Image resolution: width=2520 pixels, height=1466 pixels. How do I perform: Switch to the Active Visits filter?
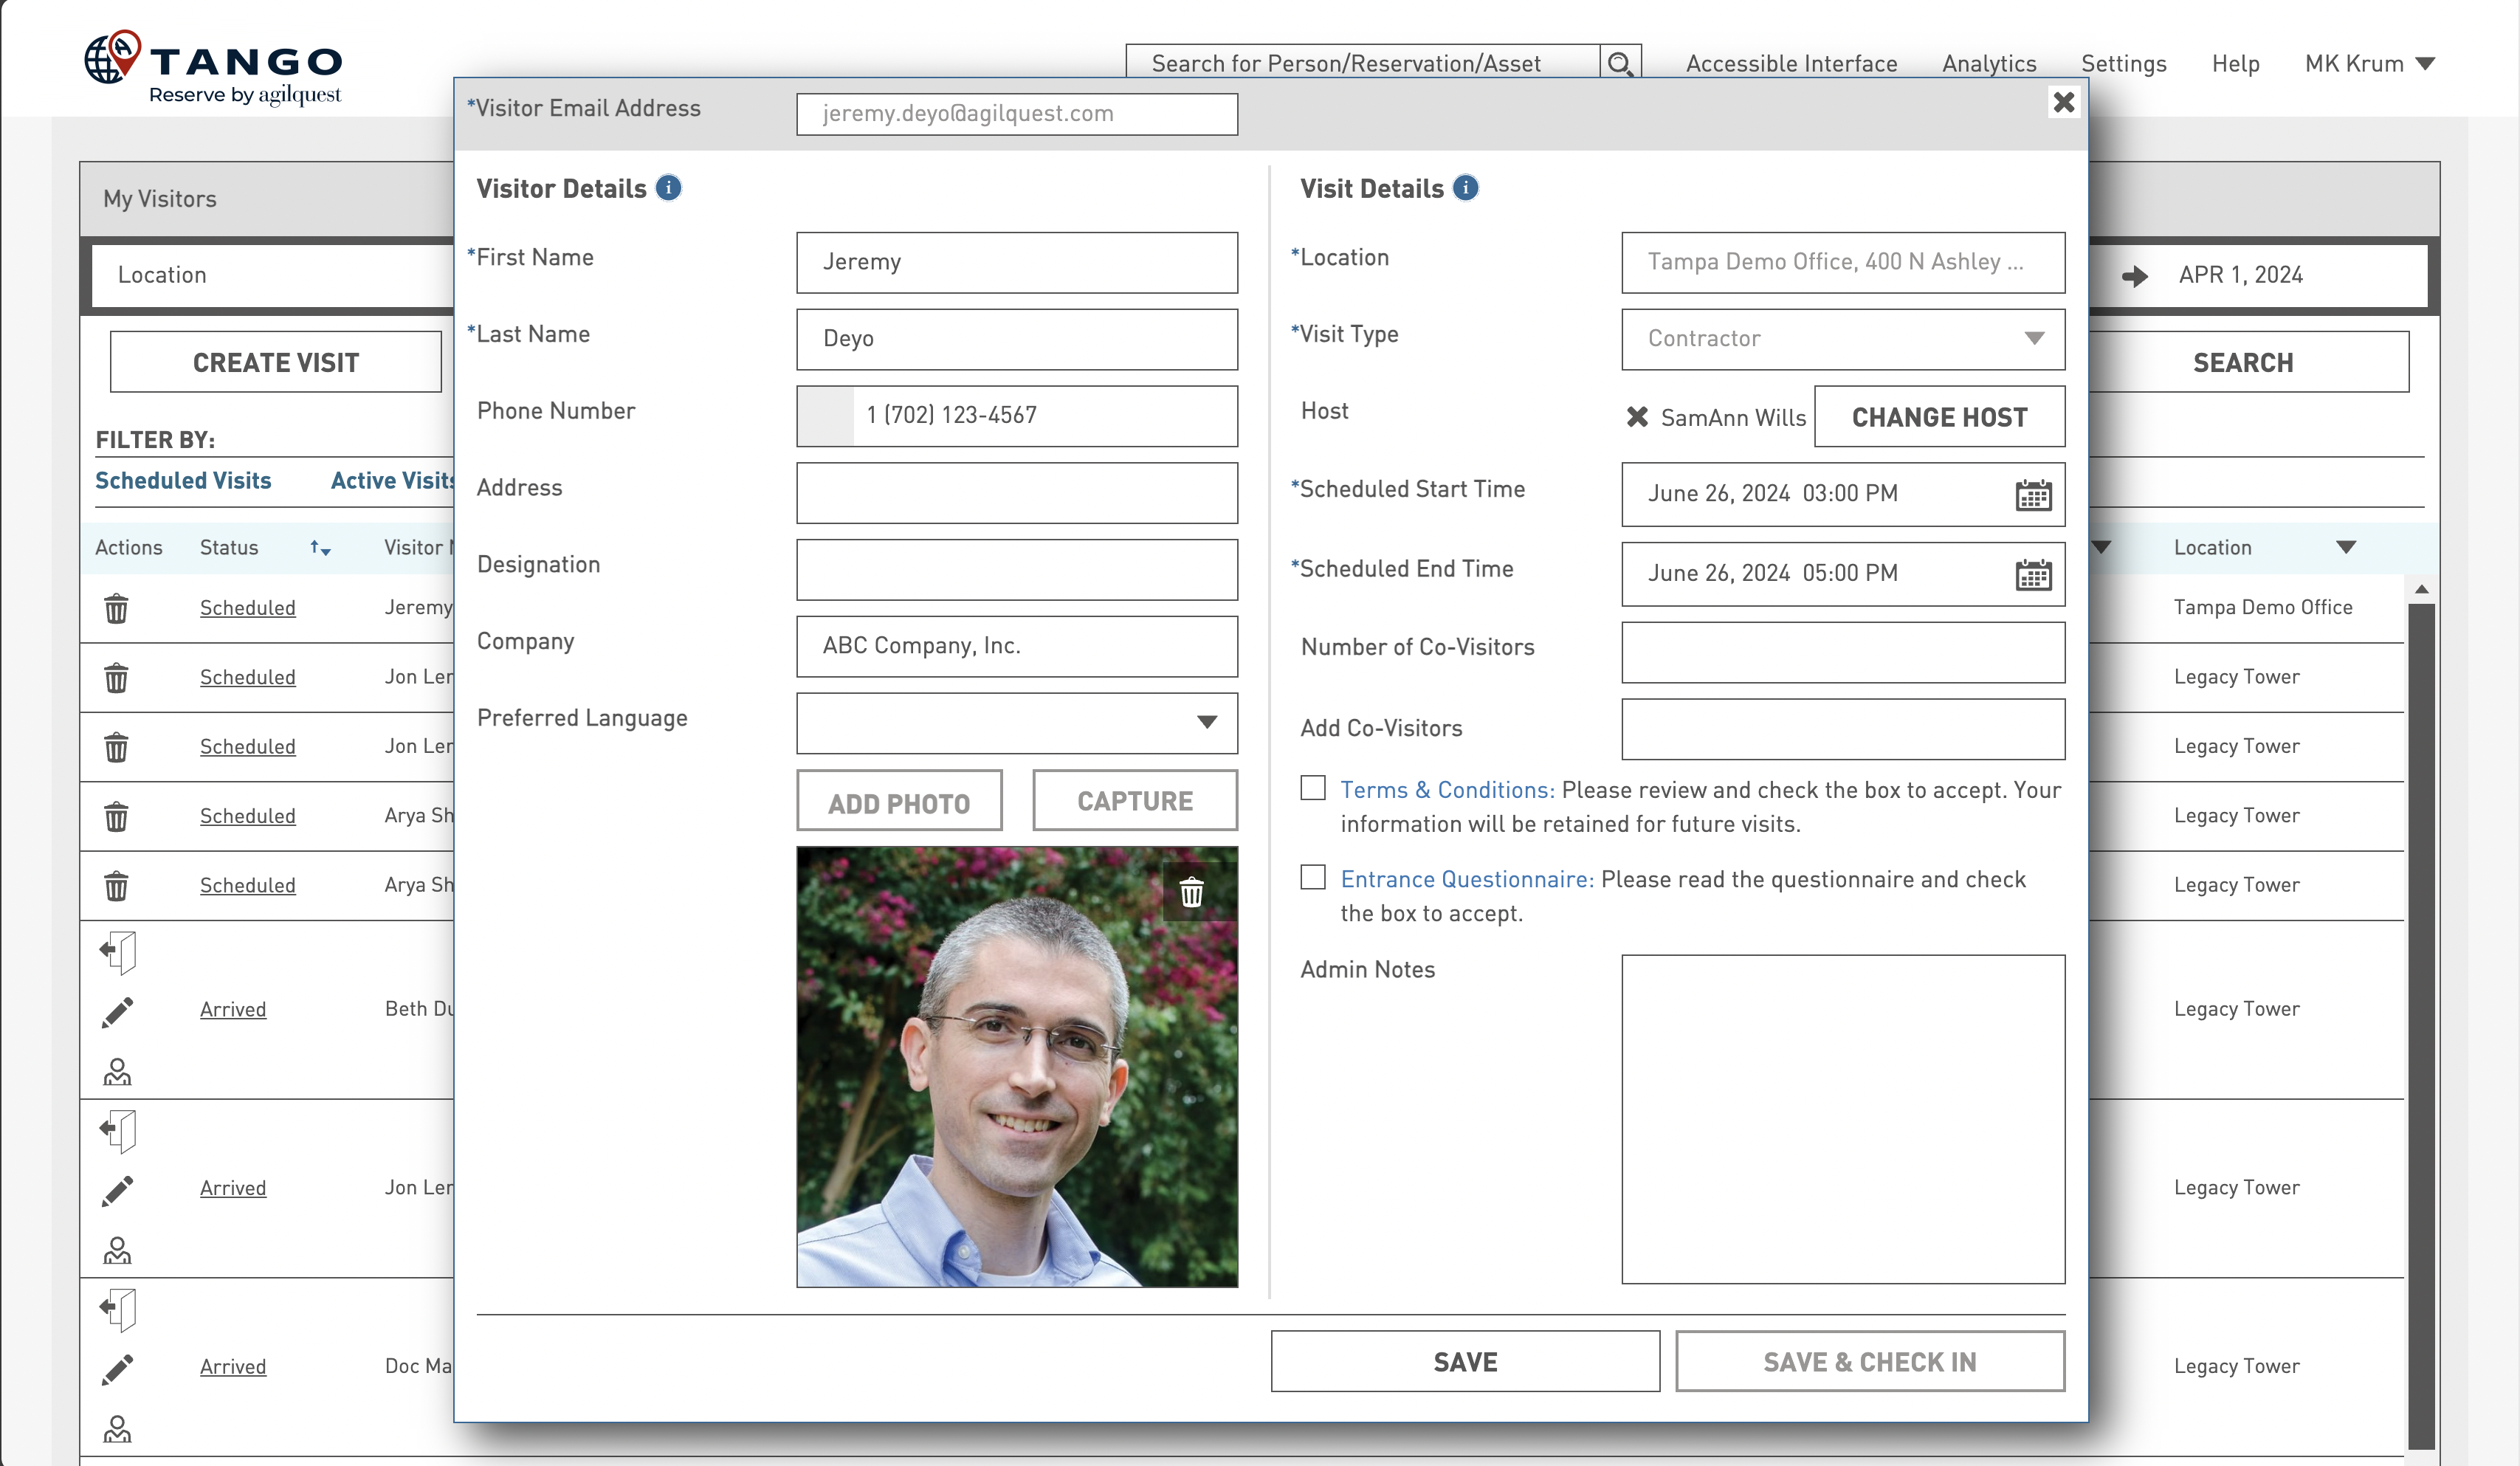tap(393, 481)
